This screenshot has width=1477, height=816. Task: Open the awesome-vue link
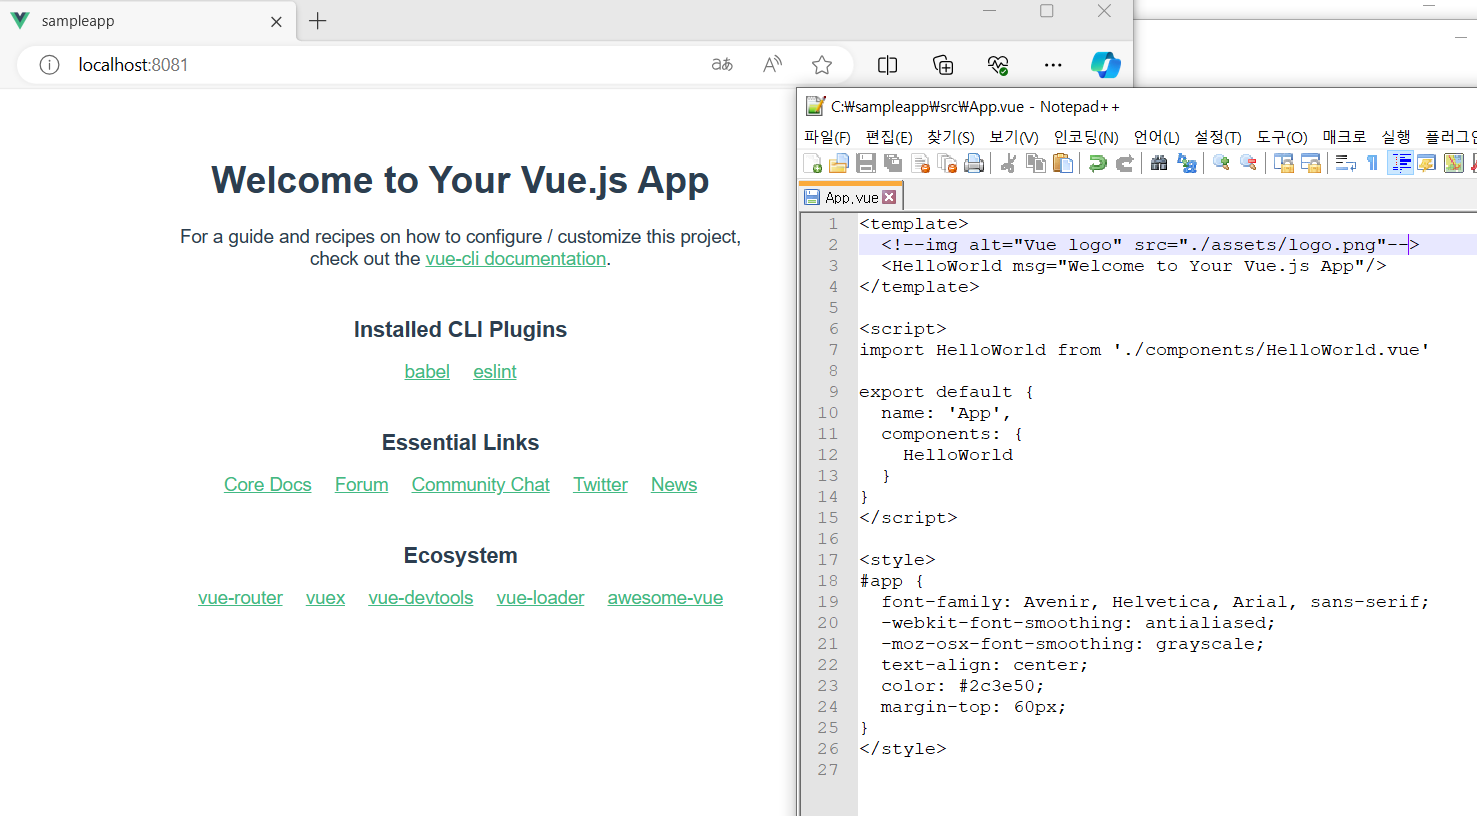665,598
